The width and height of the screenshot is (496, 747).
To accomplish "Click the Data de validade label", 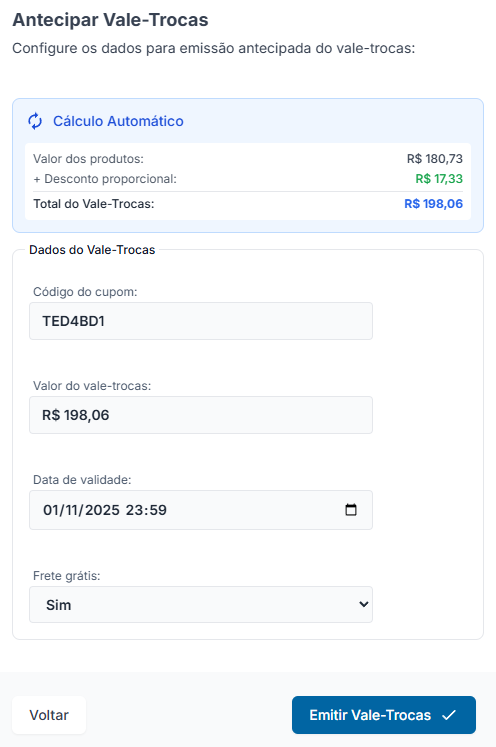I will click(x=82, y=480).
